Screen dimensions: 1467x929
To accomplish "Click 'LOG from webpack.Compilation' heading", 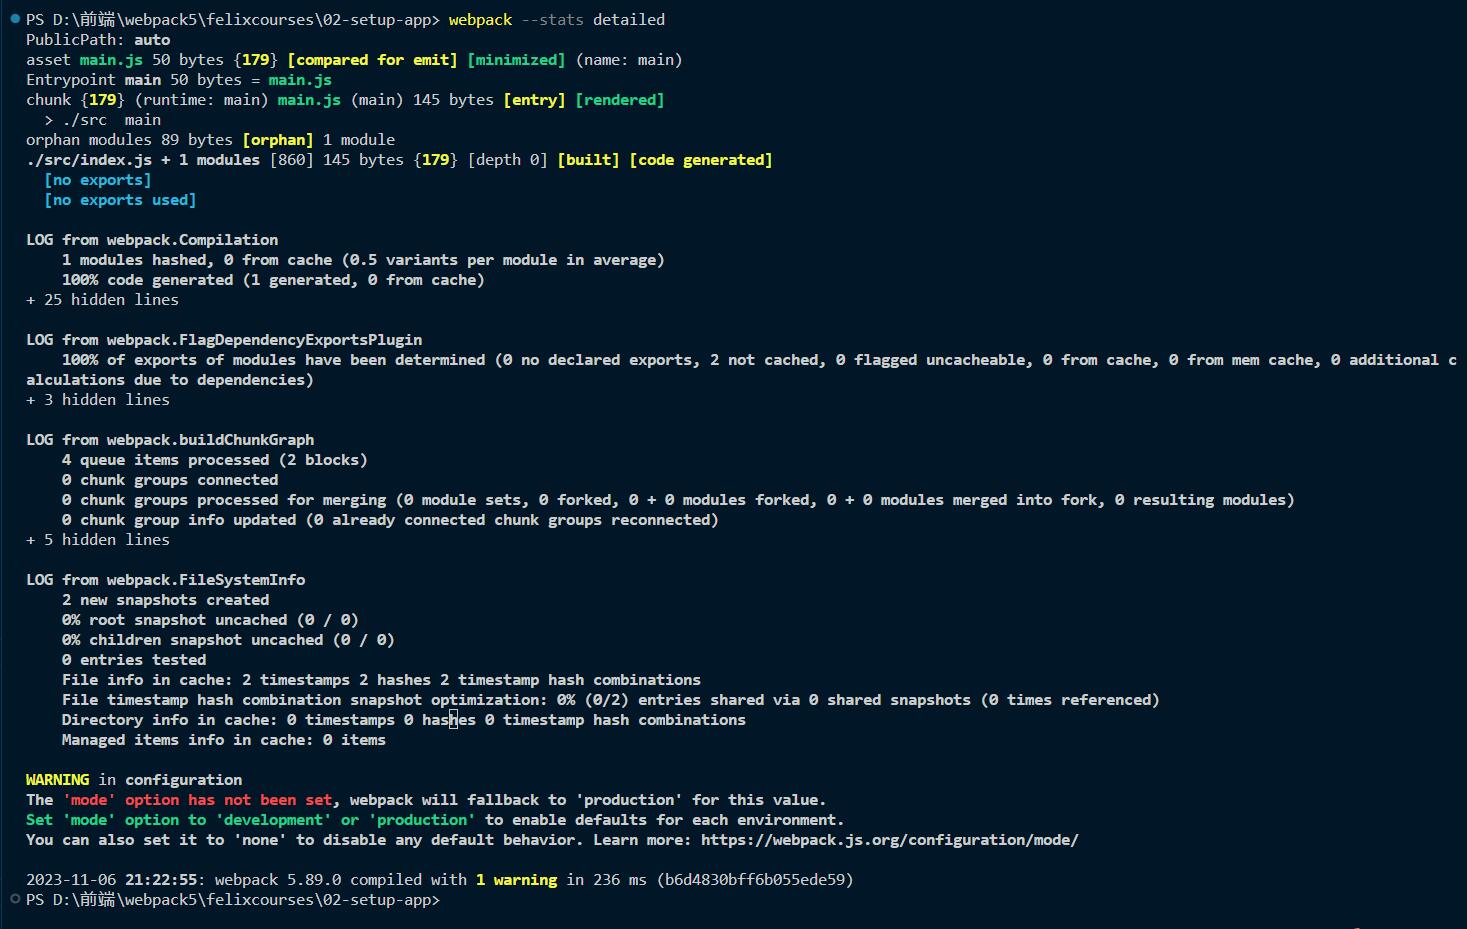I will tap(152, 240).
